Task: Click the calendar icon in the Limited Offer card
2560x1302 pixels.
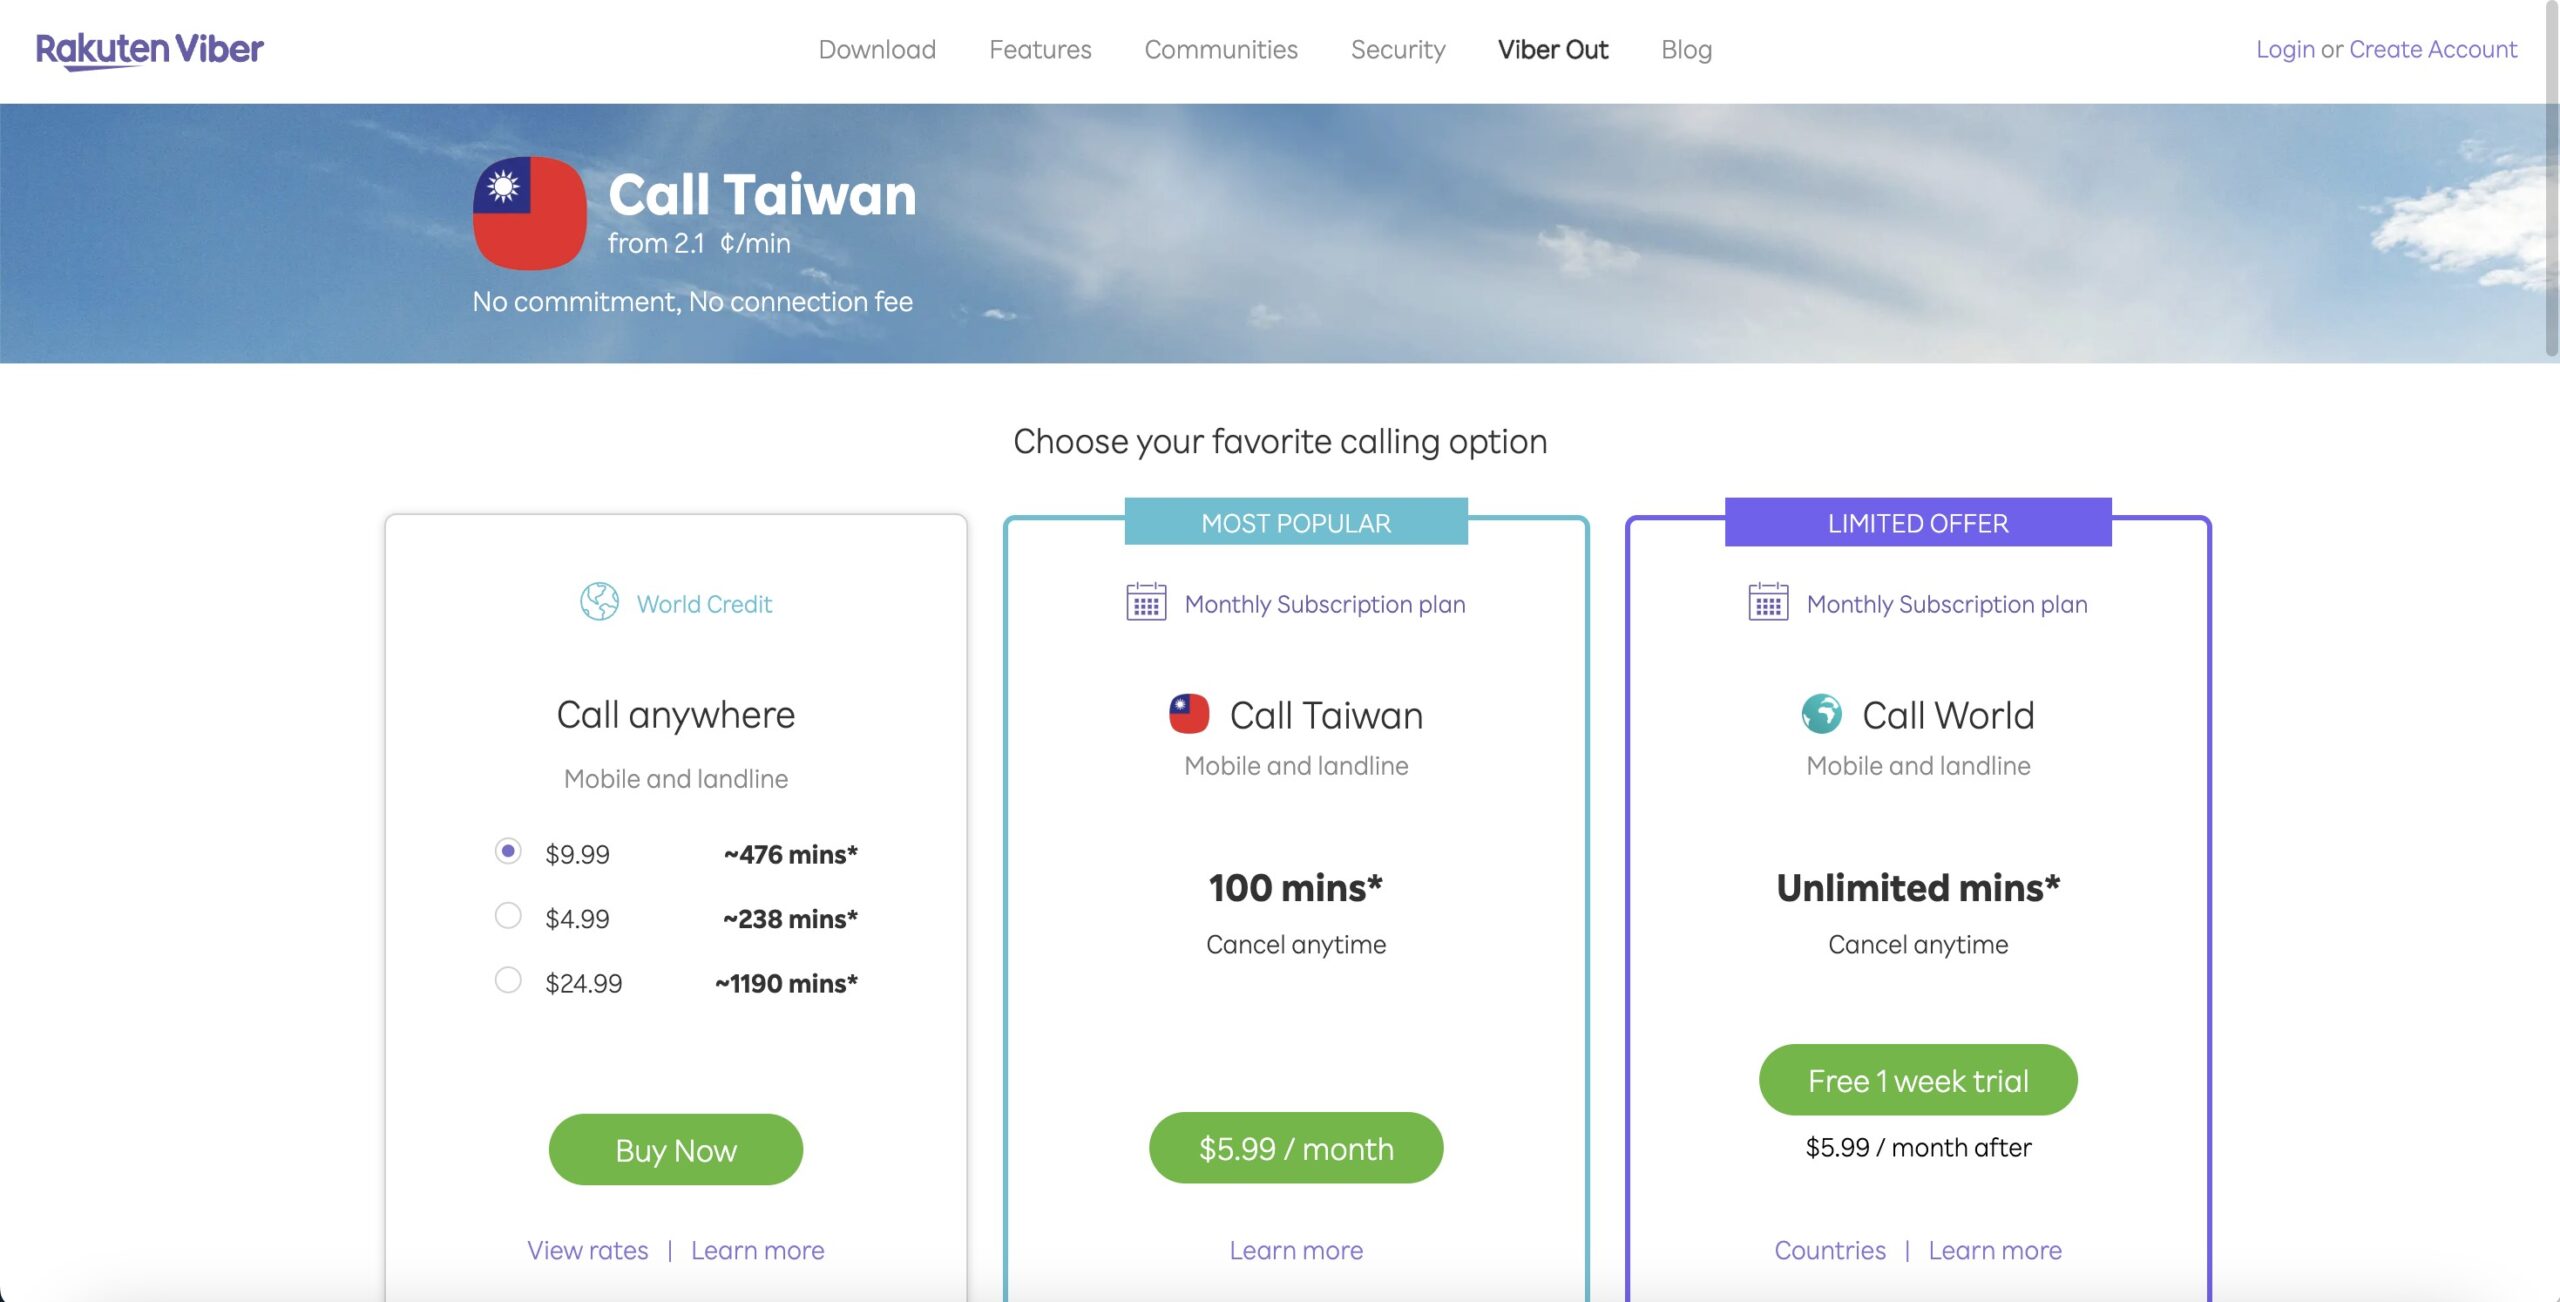Action: 1768,602
